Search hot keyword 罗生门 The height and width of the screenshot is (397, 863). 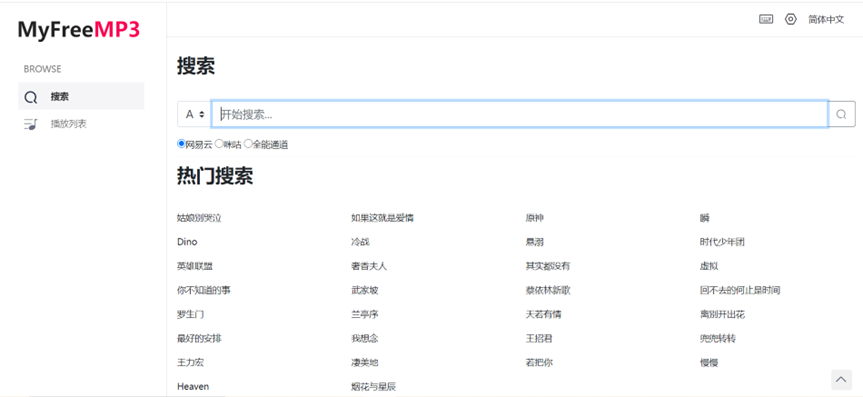point(190,314)
